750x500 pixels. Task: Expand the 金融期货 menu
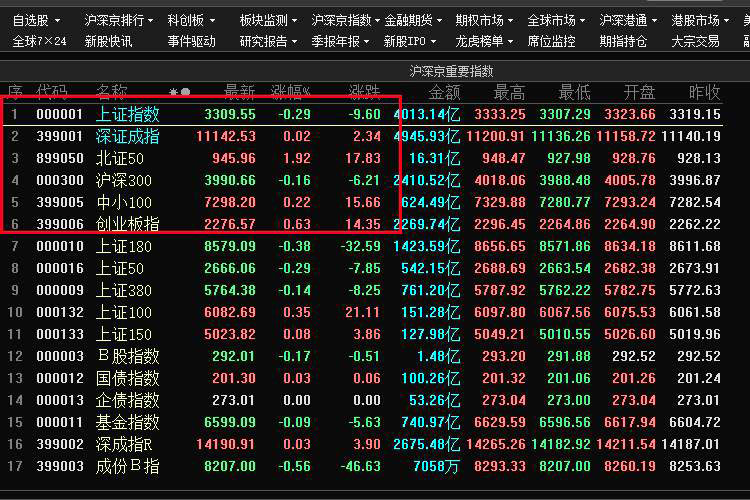point(413,21)
